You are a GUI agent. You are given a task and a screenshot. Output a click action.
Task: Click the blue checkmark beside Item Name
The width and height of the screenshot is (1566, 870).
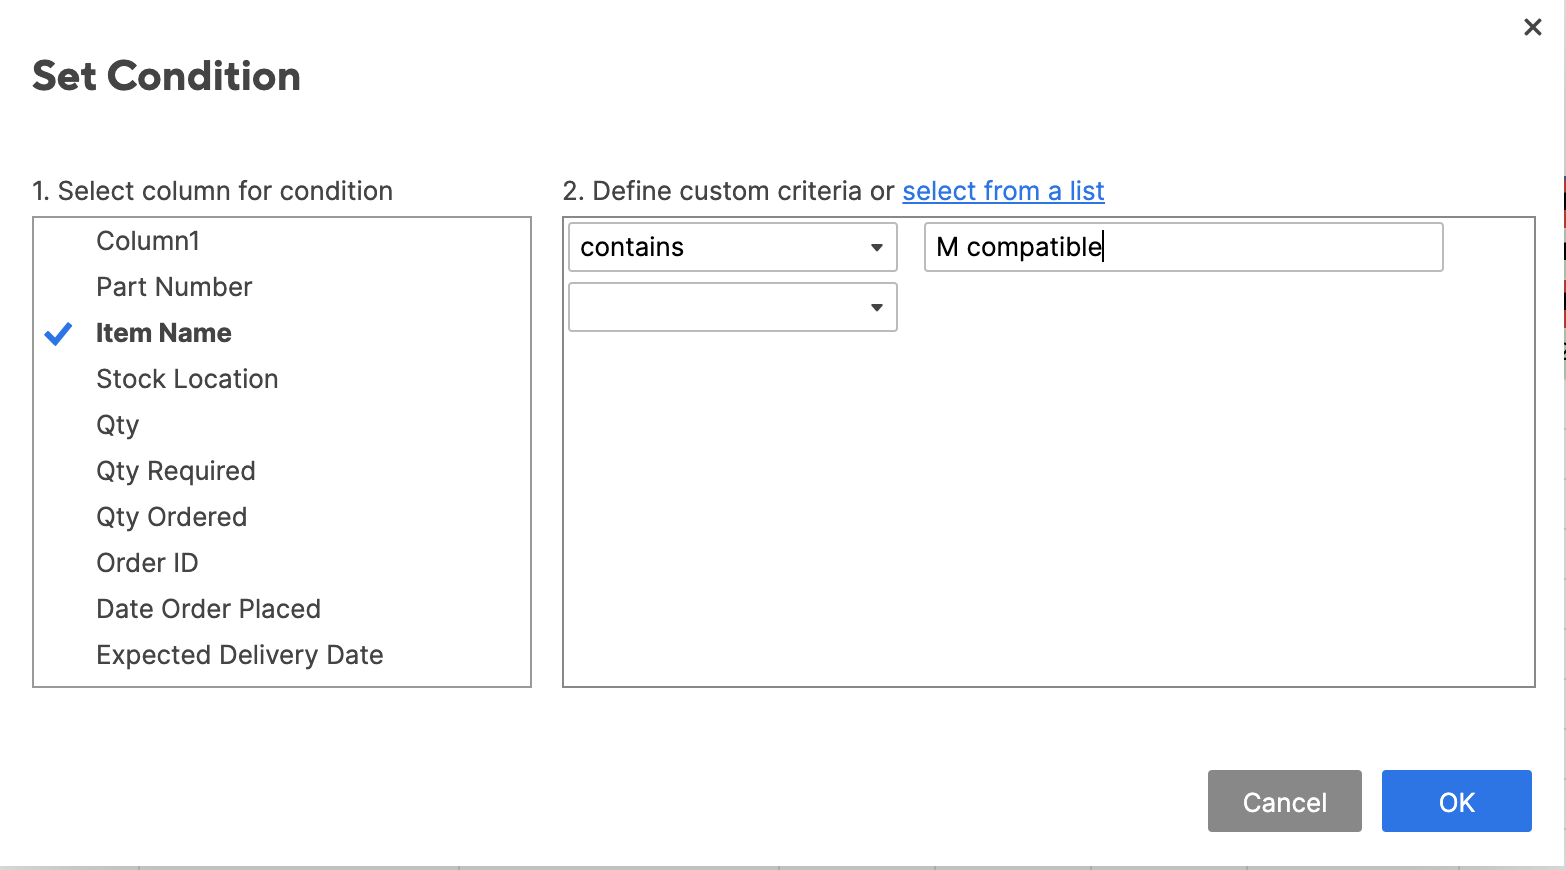coord(59,334)
